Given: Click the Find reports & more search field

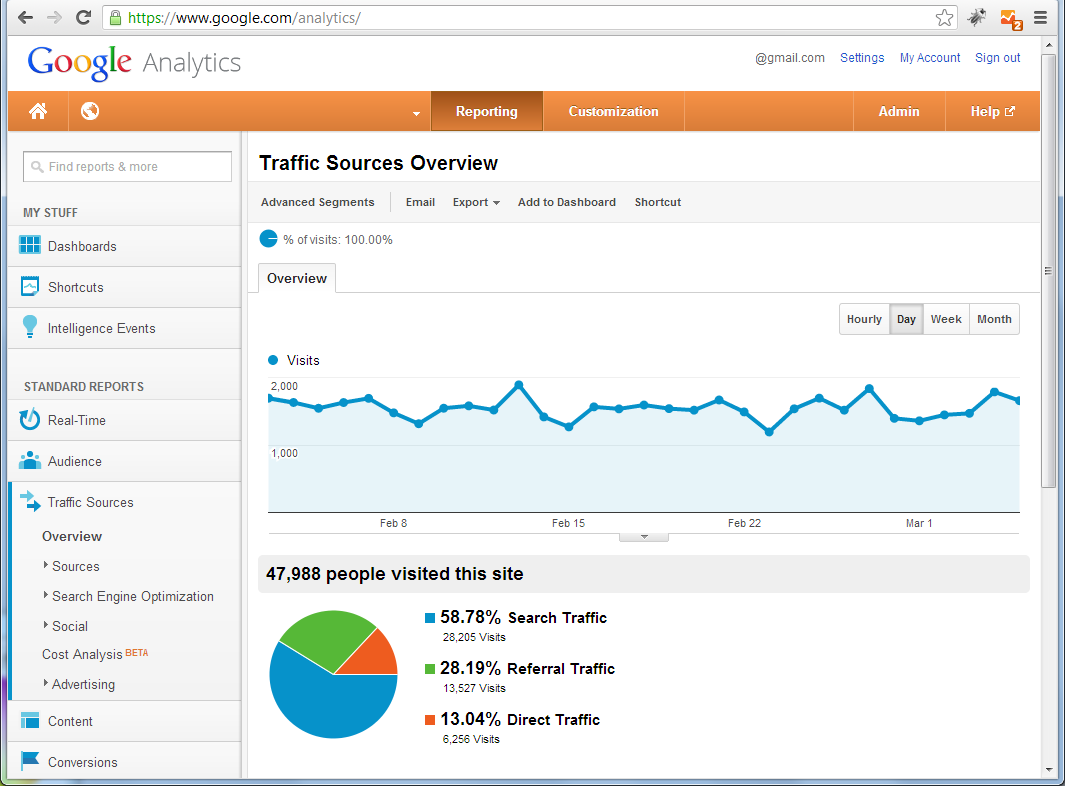Looking at the screenshot, I should tap(128, 166).
